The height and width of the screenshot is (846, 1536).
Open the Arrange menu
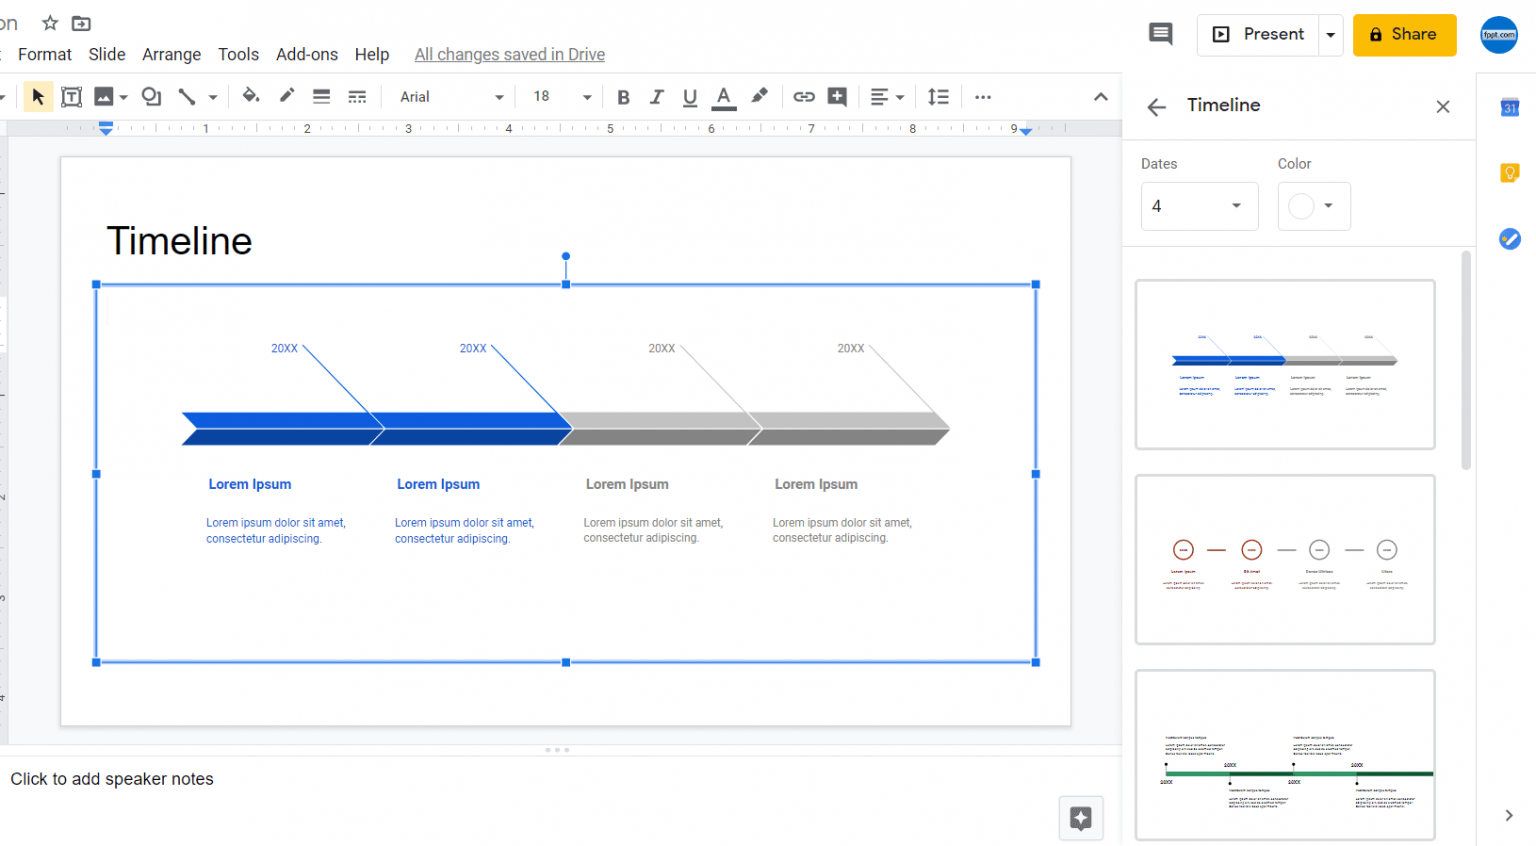point(171,54)
